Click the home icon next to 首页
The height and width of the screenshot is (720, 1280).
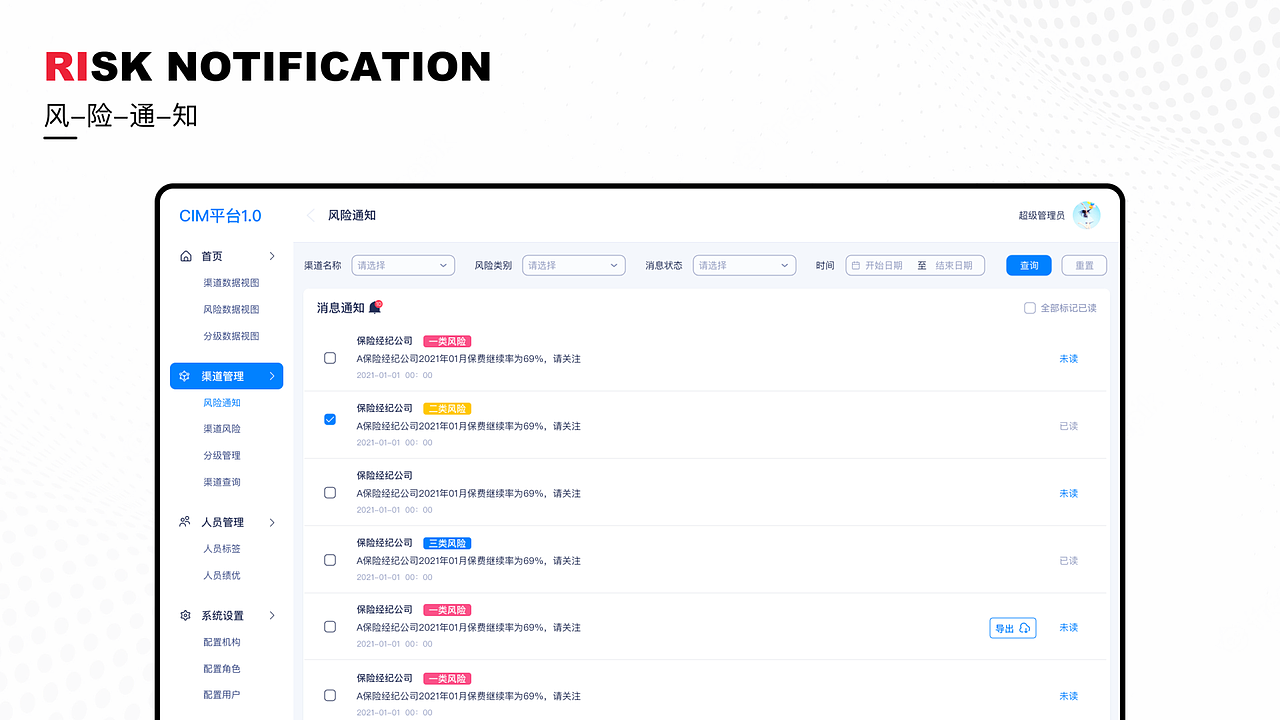[x=185, y=256]
